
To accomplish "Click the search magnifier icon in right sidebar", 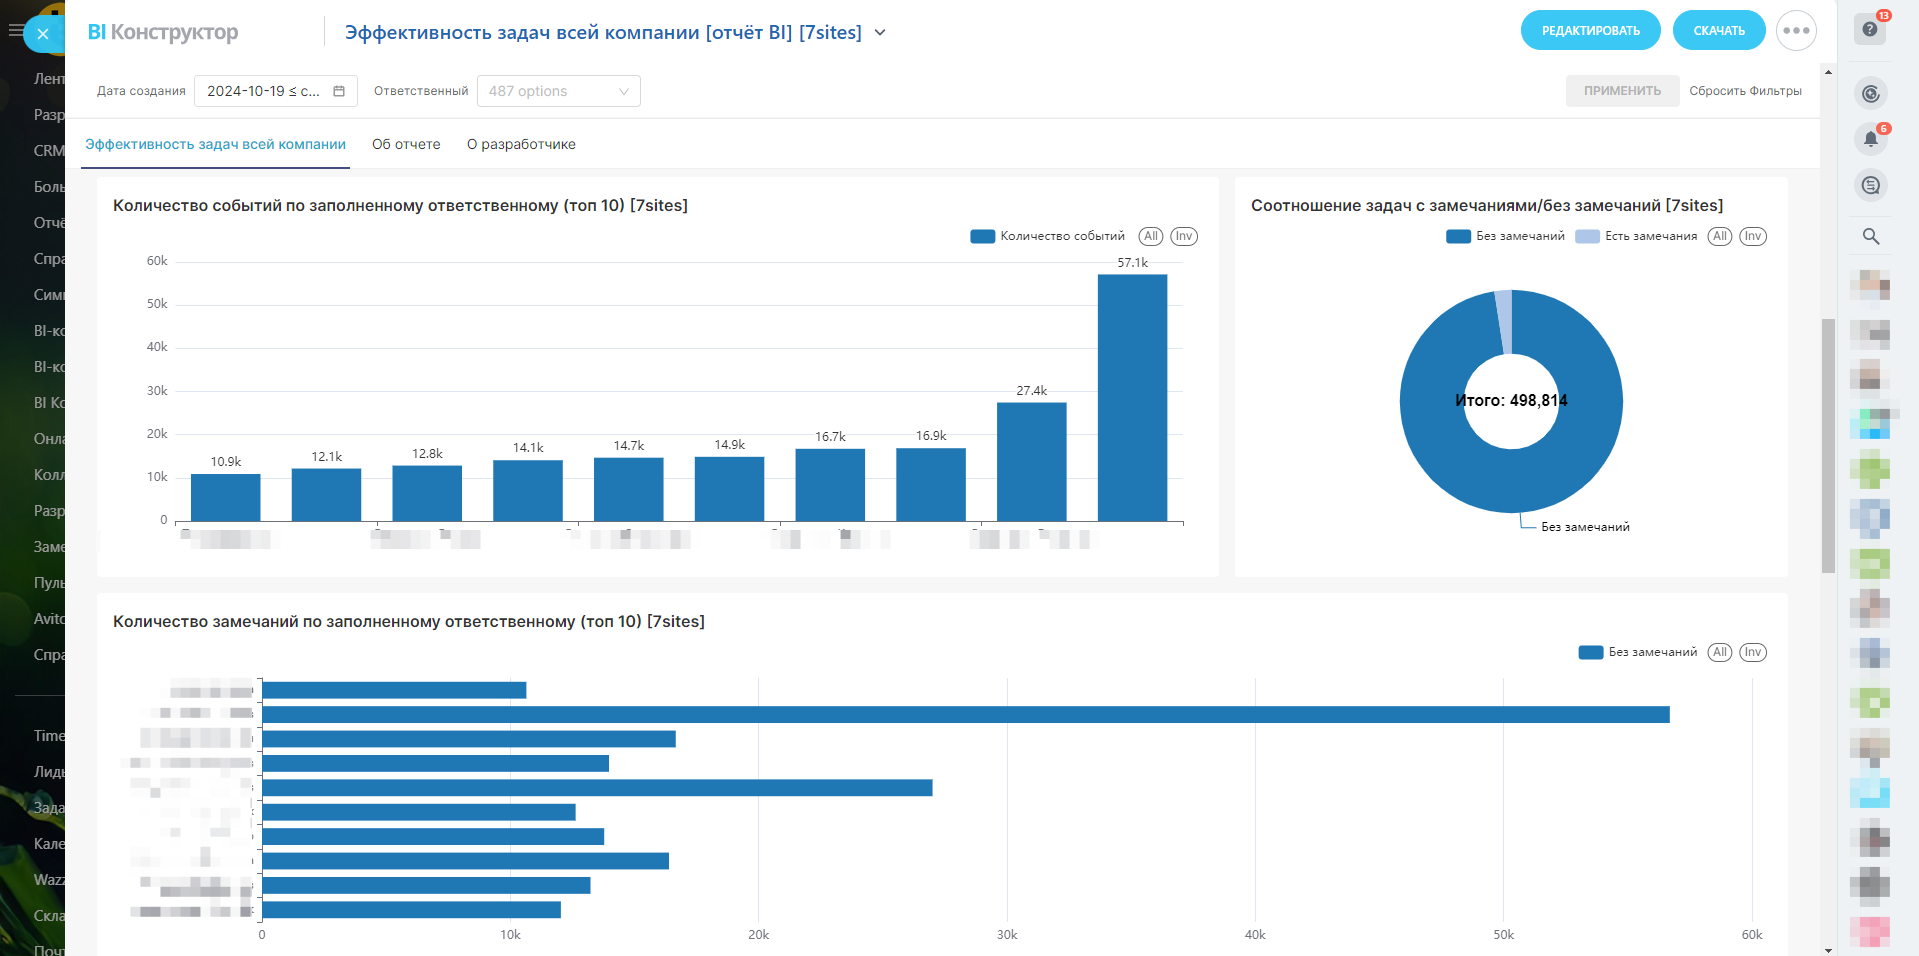I will pyautogui.click(x=1870, y=236).
